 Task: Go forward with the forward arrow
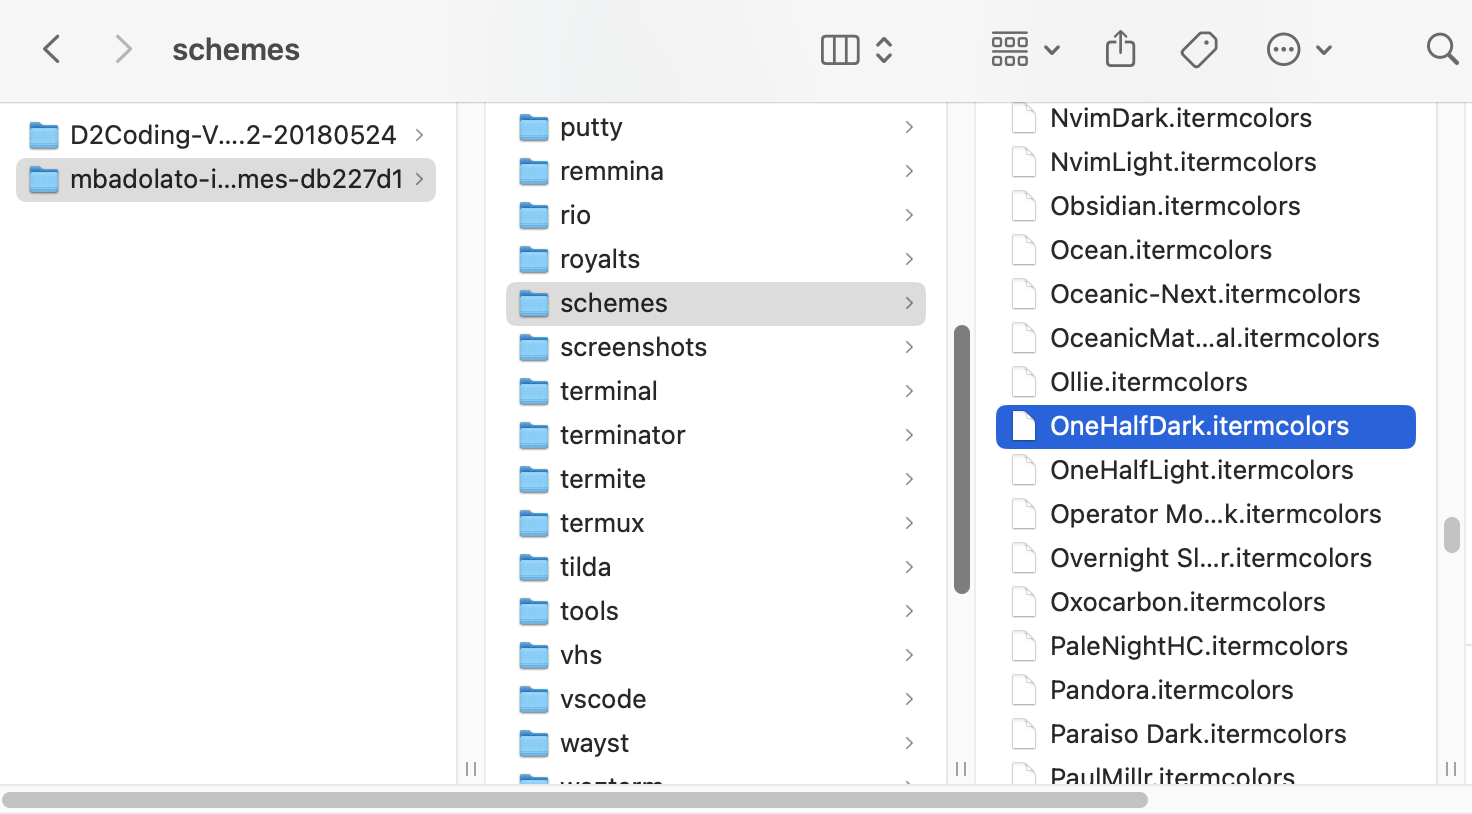[123, 49]
